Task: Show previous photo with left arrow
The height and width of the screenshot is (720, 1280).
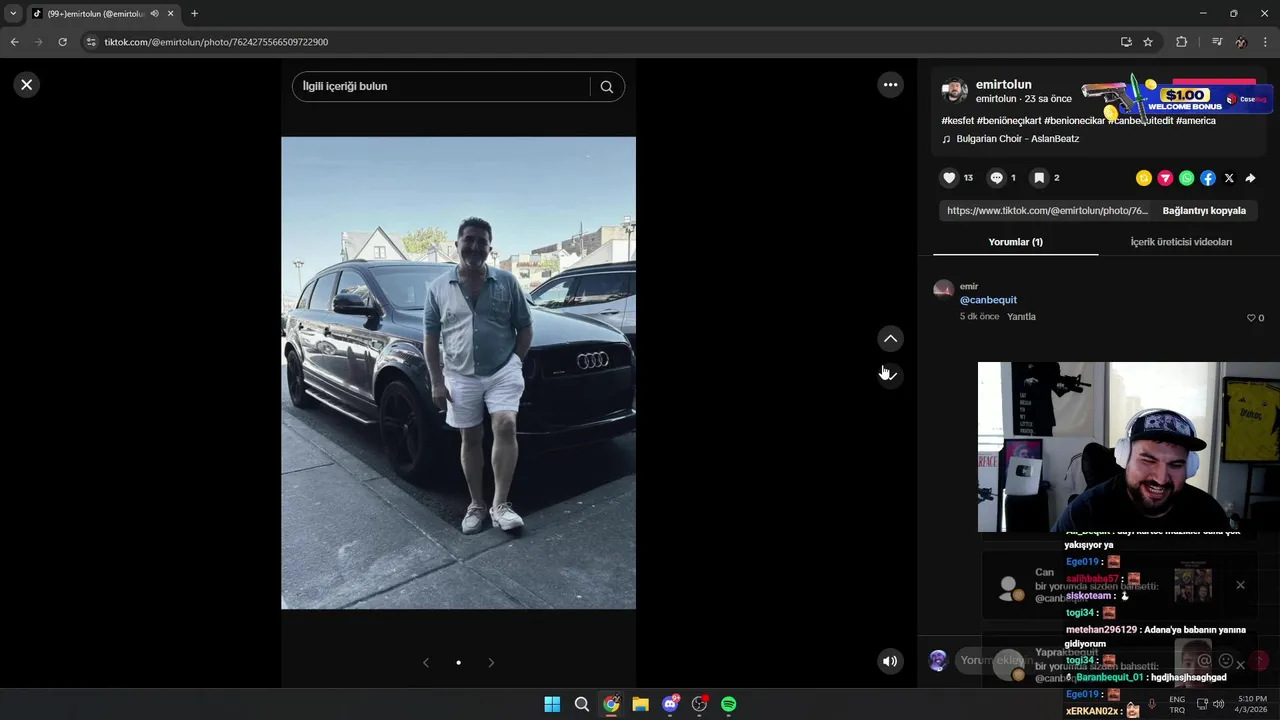Action: [426, 662]
